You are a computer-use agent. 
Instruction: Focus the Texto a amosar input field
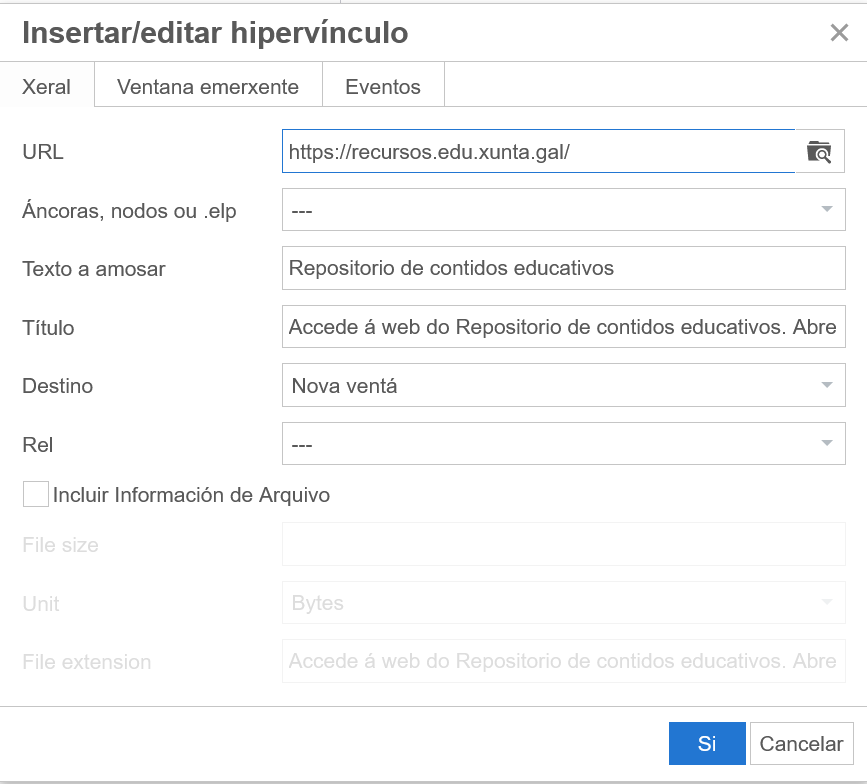click(x=563, y=268)
